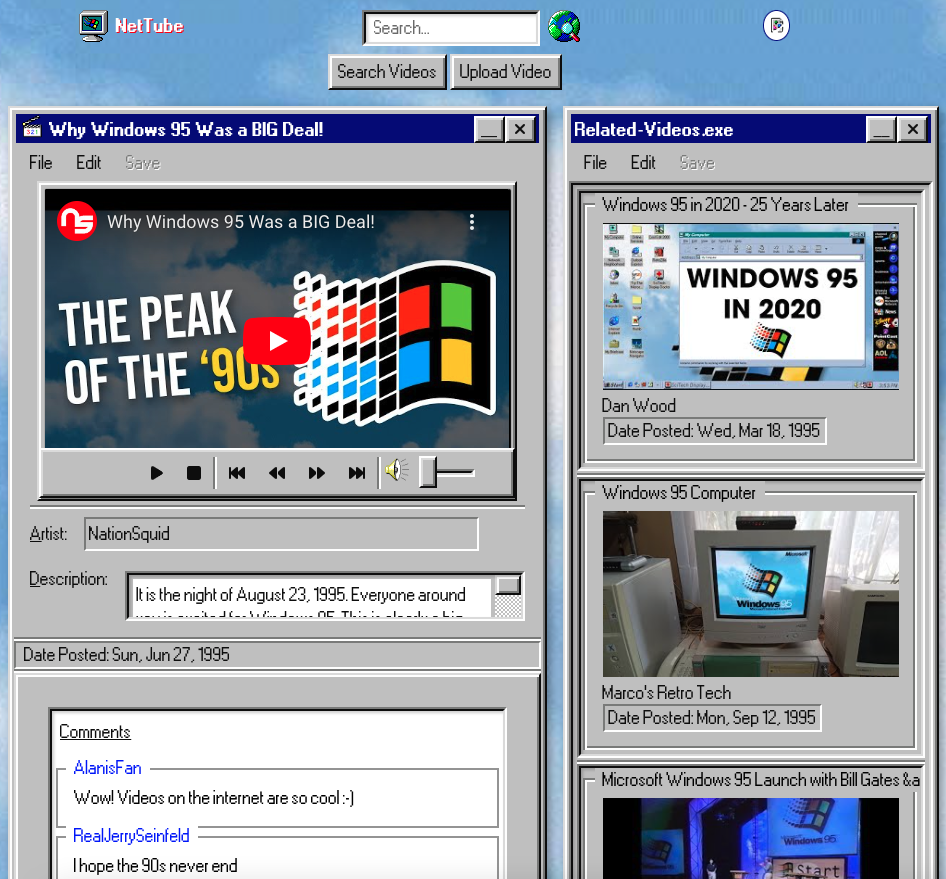Click the 'Dan Wood' author name
The width and height of the screenshot is (946, 879).
[x=638, y=406]
